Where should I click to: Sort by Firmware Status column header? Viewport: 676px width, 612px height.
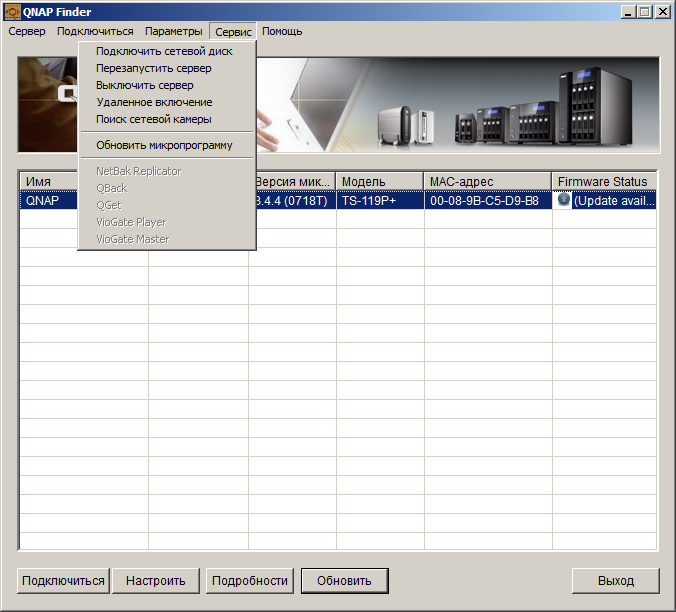604,181
